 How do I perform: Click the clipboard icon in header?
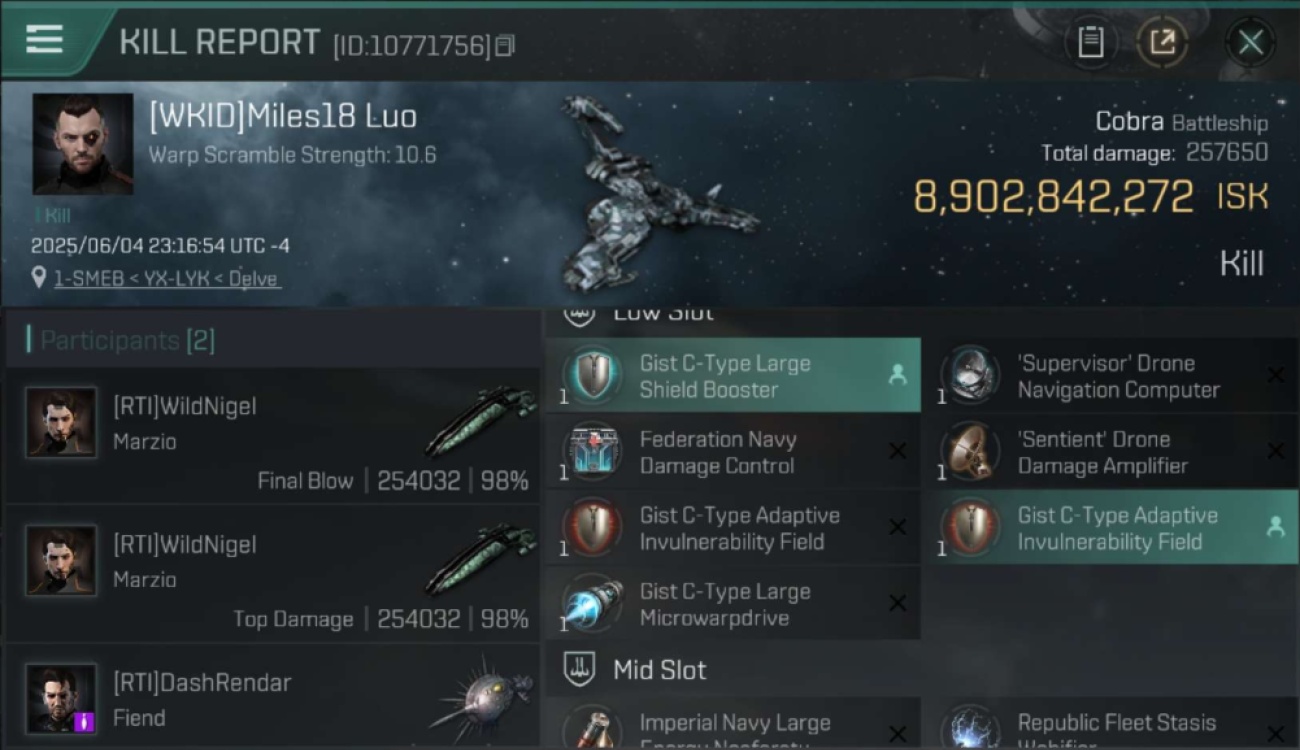point(1090,42)
